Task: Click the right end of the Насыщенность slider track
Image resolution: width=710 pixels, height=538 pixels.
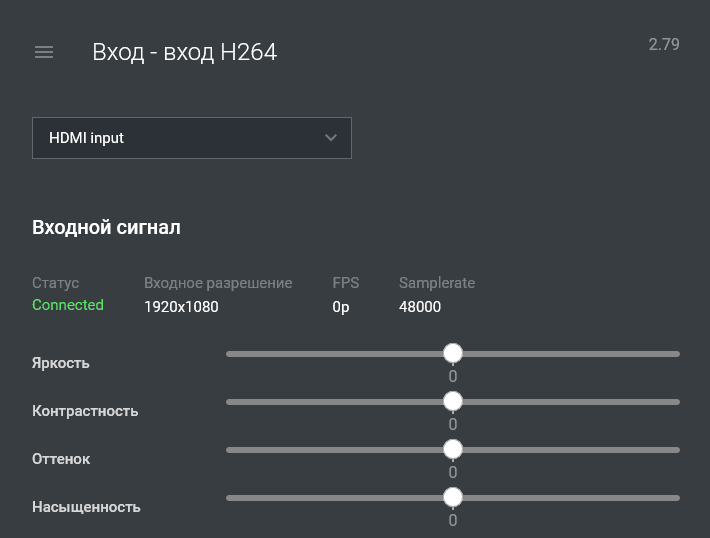Action: tap(676, 498)
